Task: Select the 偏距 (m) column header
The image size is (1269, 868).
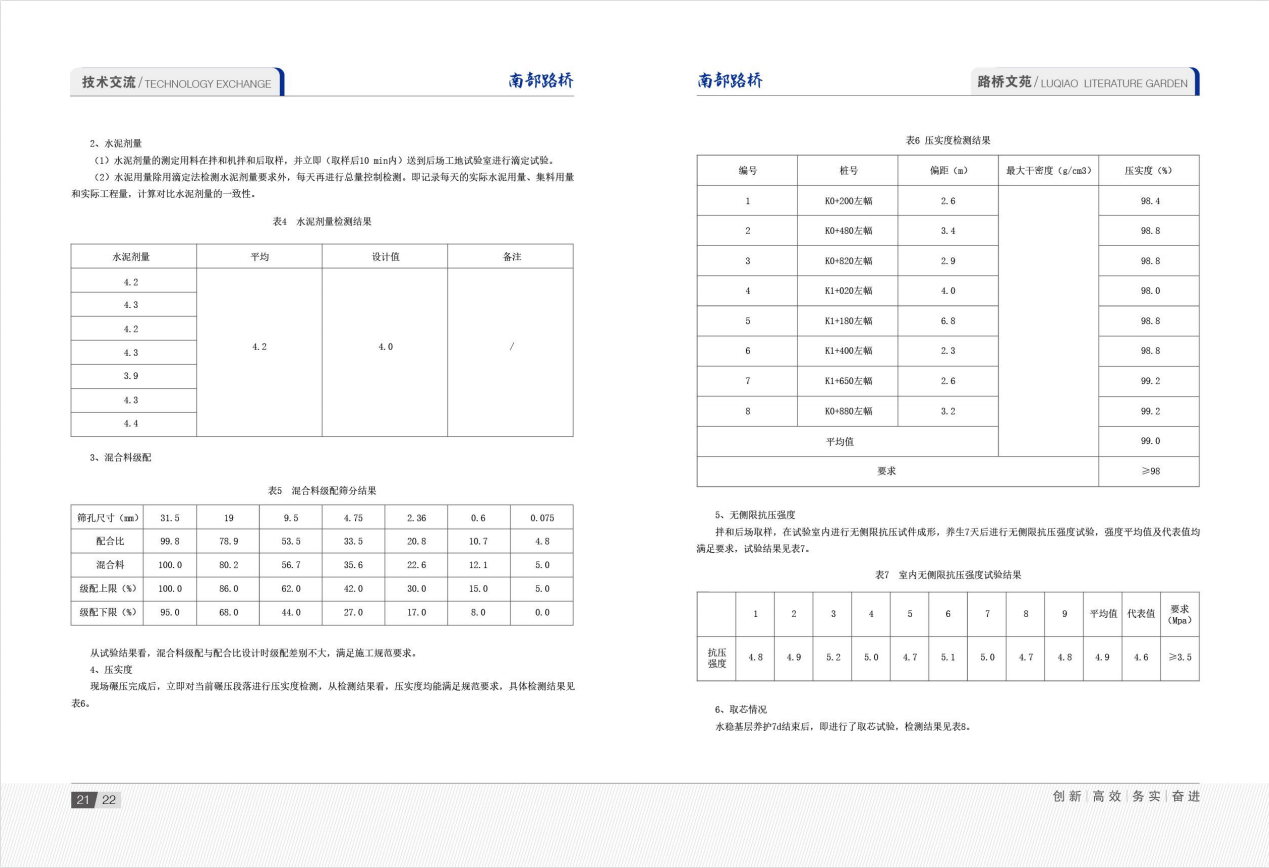Action: [x=948, y=171]
